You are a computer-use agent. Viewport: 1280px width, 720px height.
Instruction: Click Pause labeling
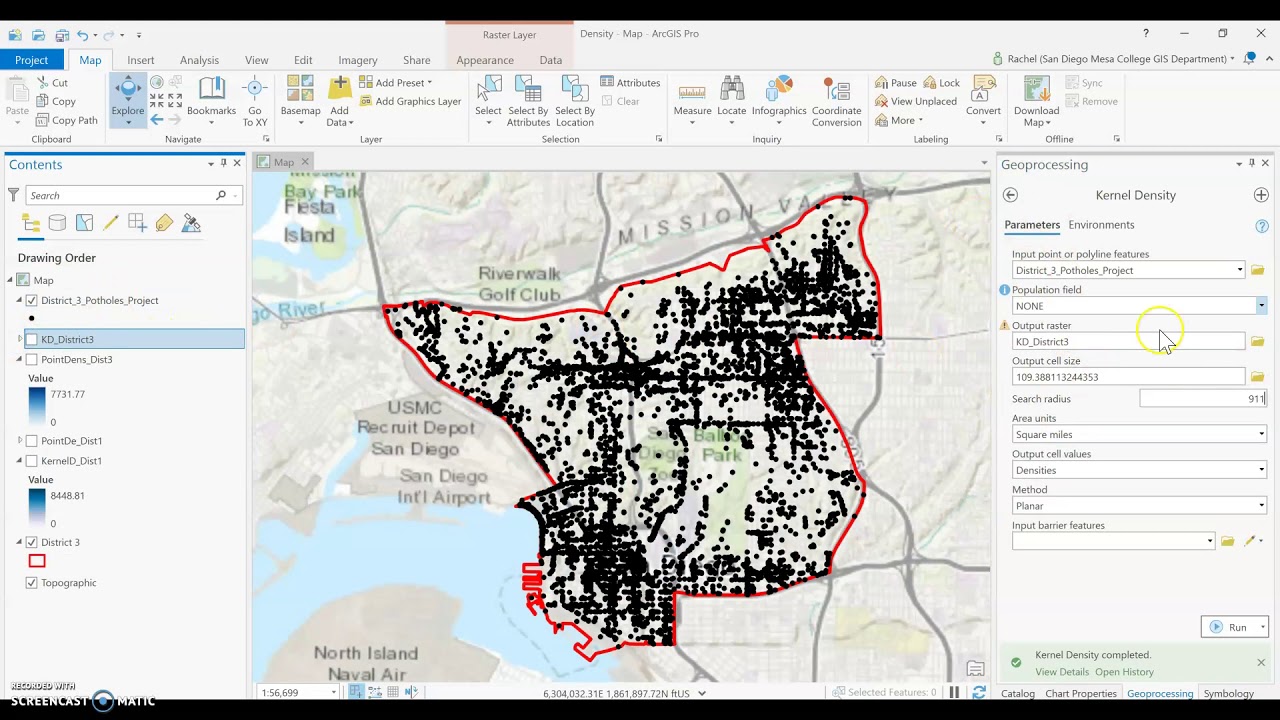coord(895,83)
